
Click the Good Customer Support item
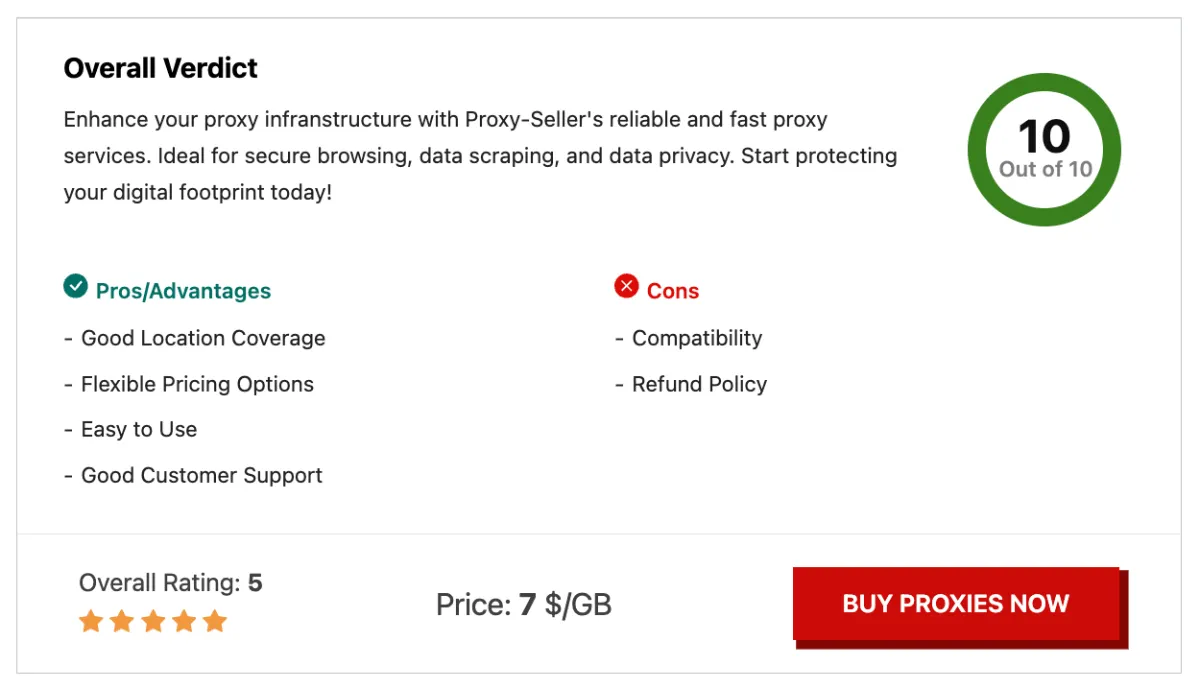point(202,475)
